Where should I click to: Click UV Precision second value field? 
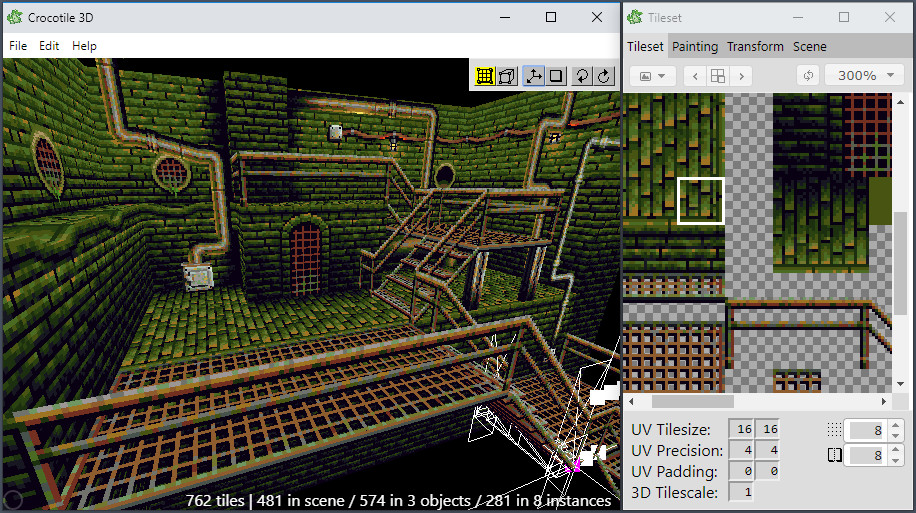768,450
